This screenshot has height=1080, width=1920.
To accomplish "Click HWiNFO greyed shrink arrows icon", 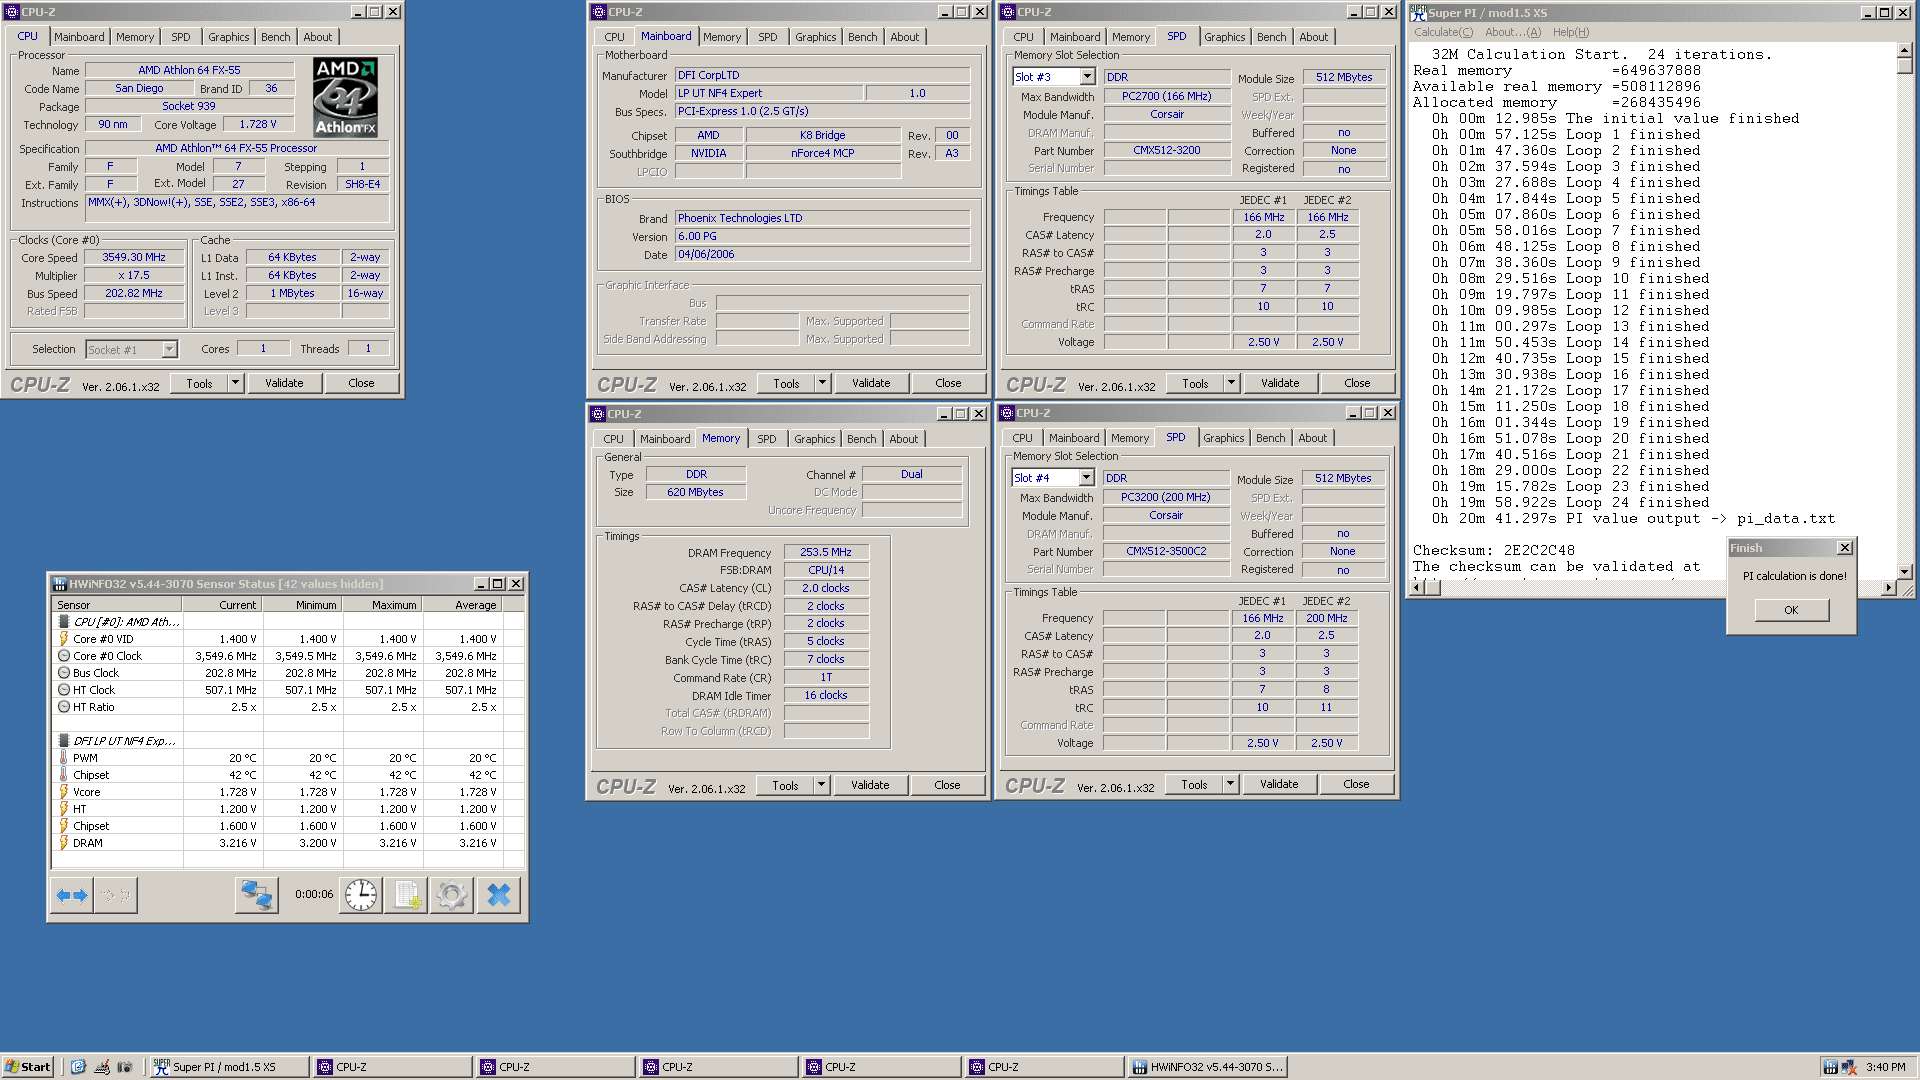I will pyautogui.click(x=116, y=895).
